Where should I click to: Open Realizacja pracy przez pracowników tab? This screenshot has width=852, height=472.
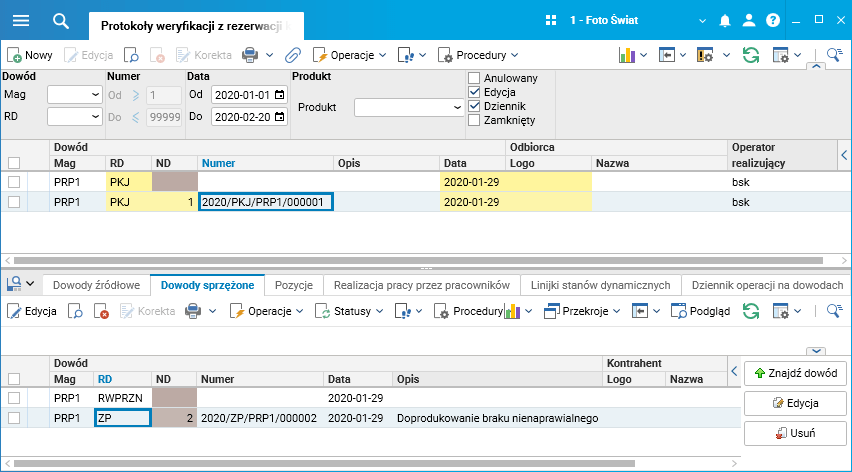pos(422,285)
